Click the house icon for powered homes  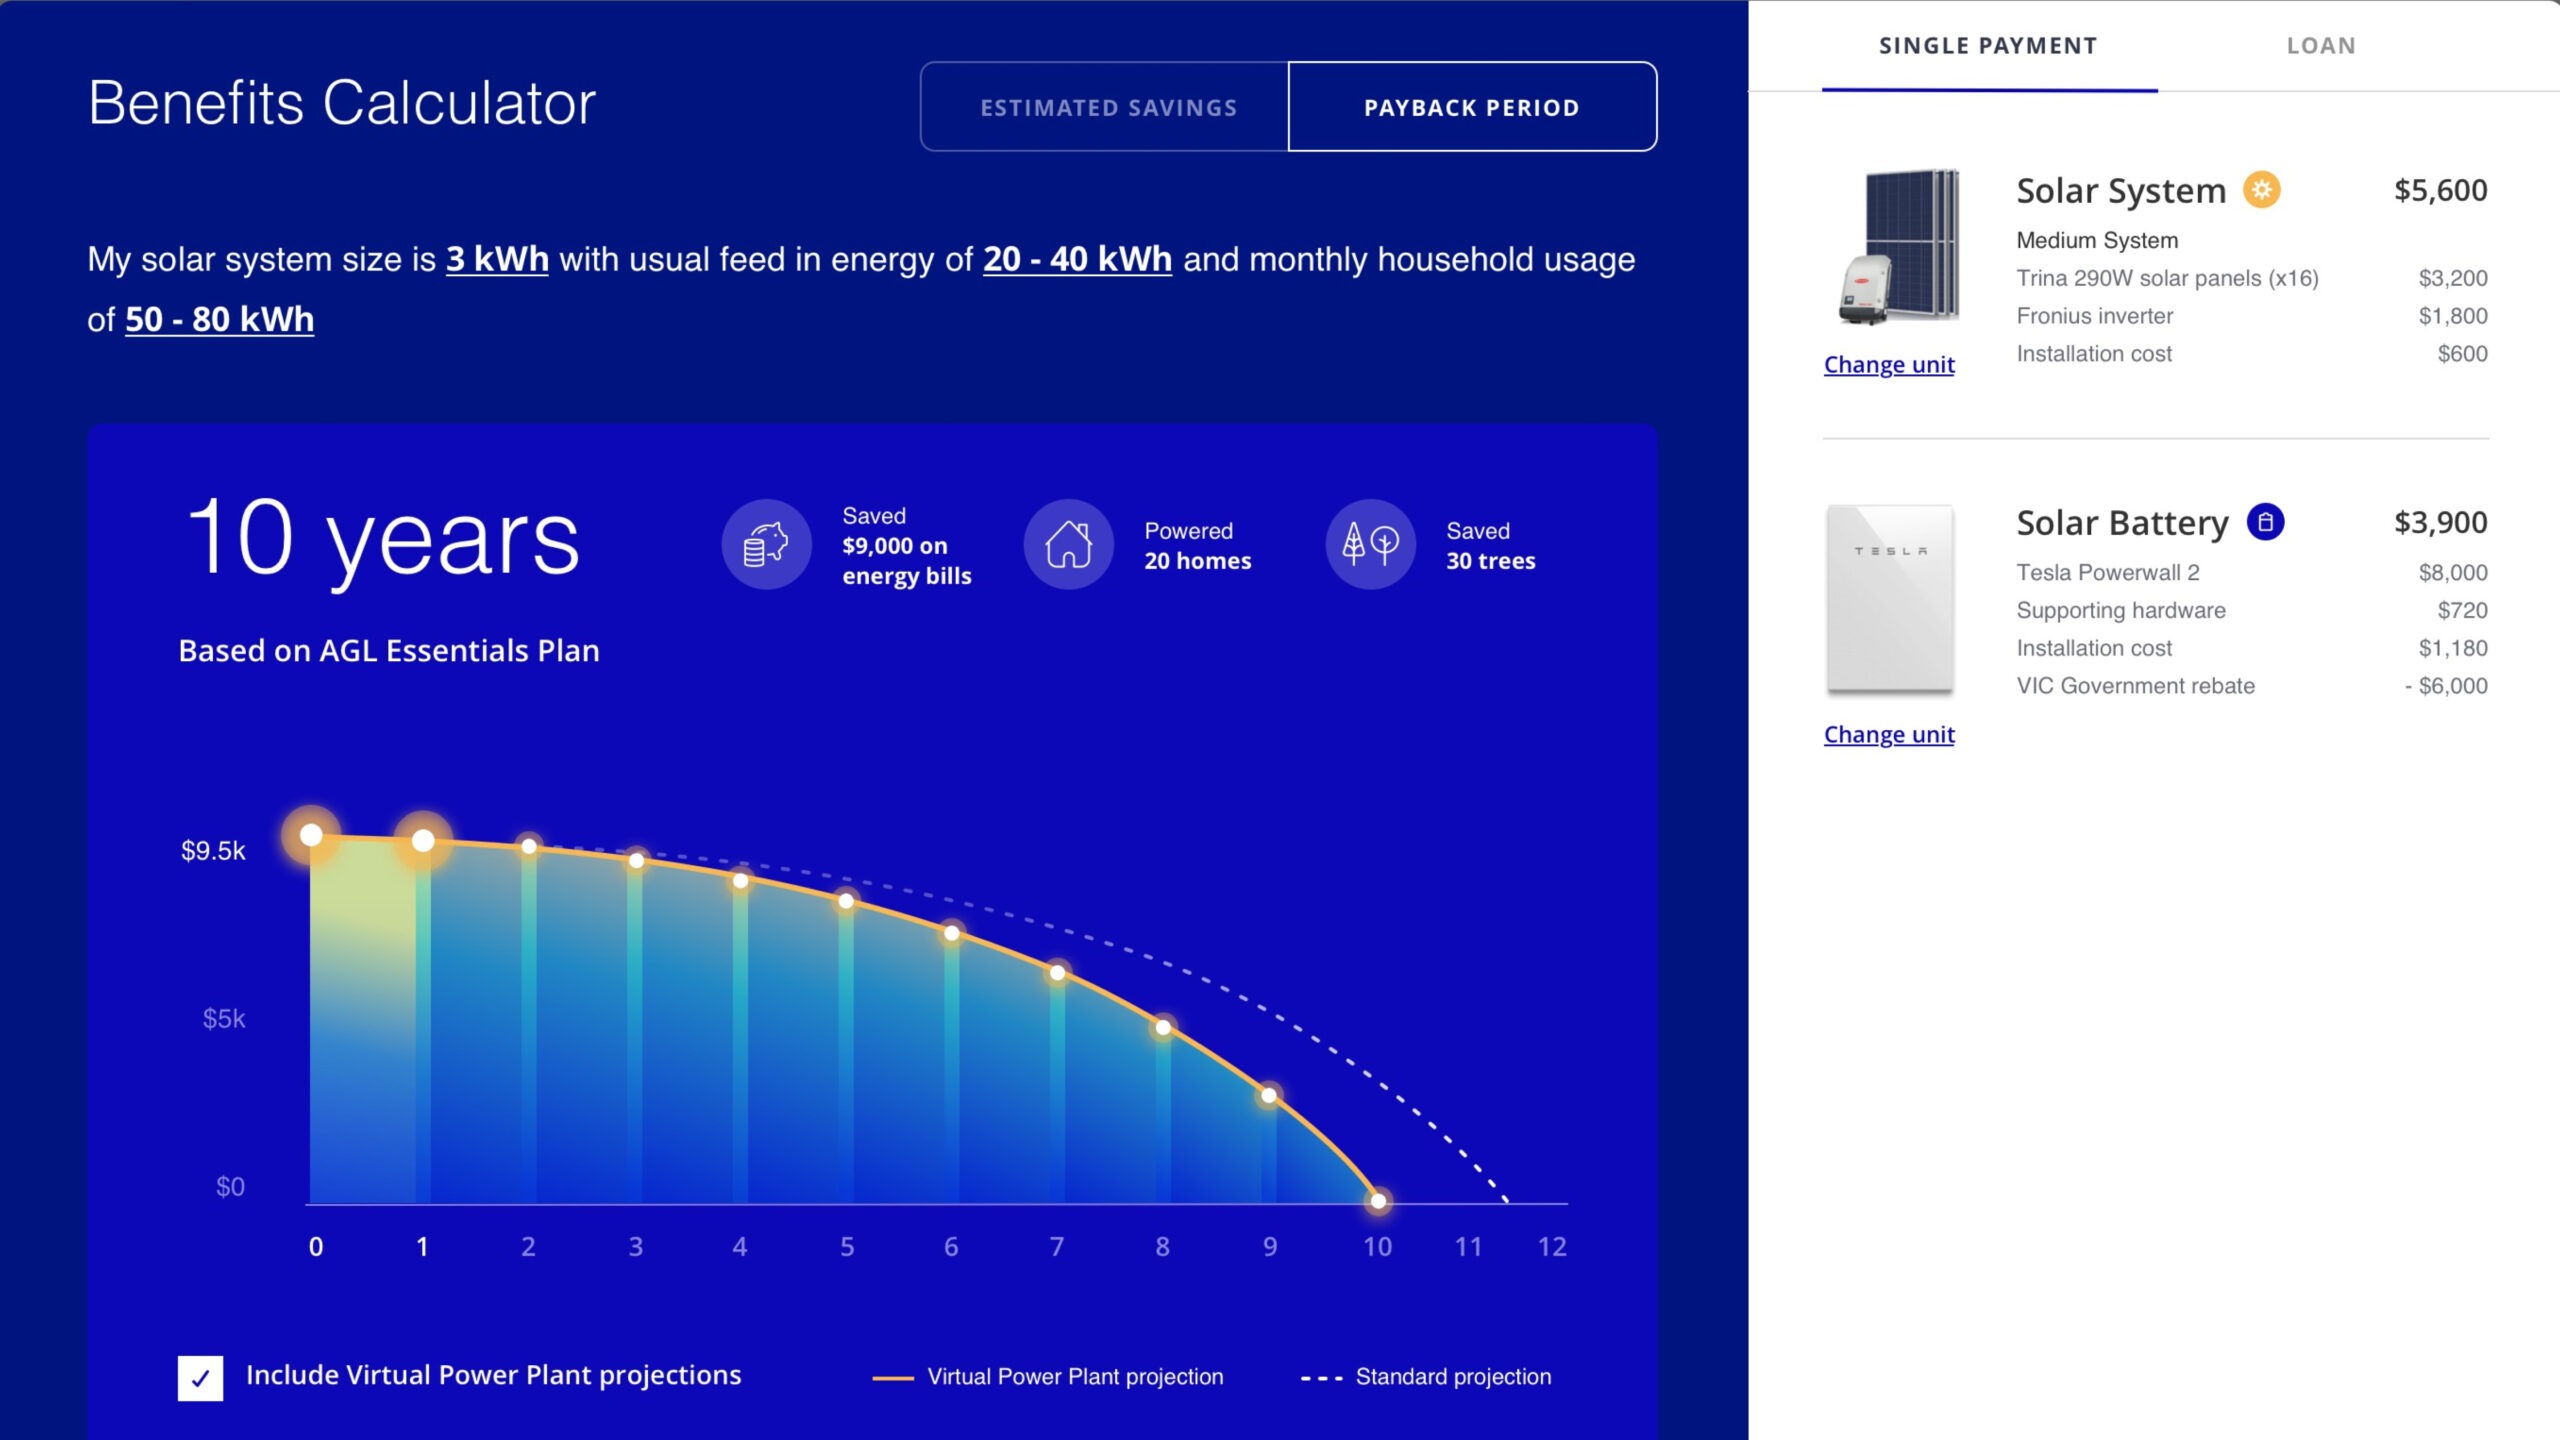point(1068,544)
